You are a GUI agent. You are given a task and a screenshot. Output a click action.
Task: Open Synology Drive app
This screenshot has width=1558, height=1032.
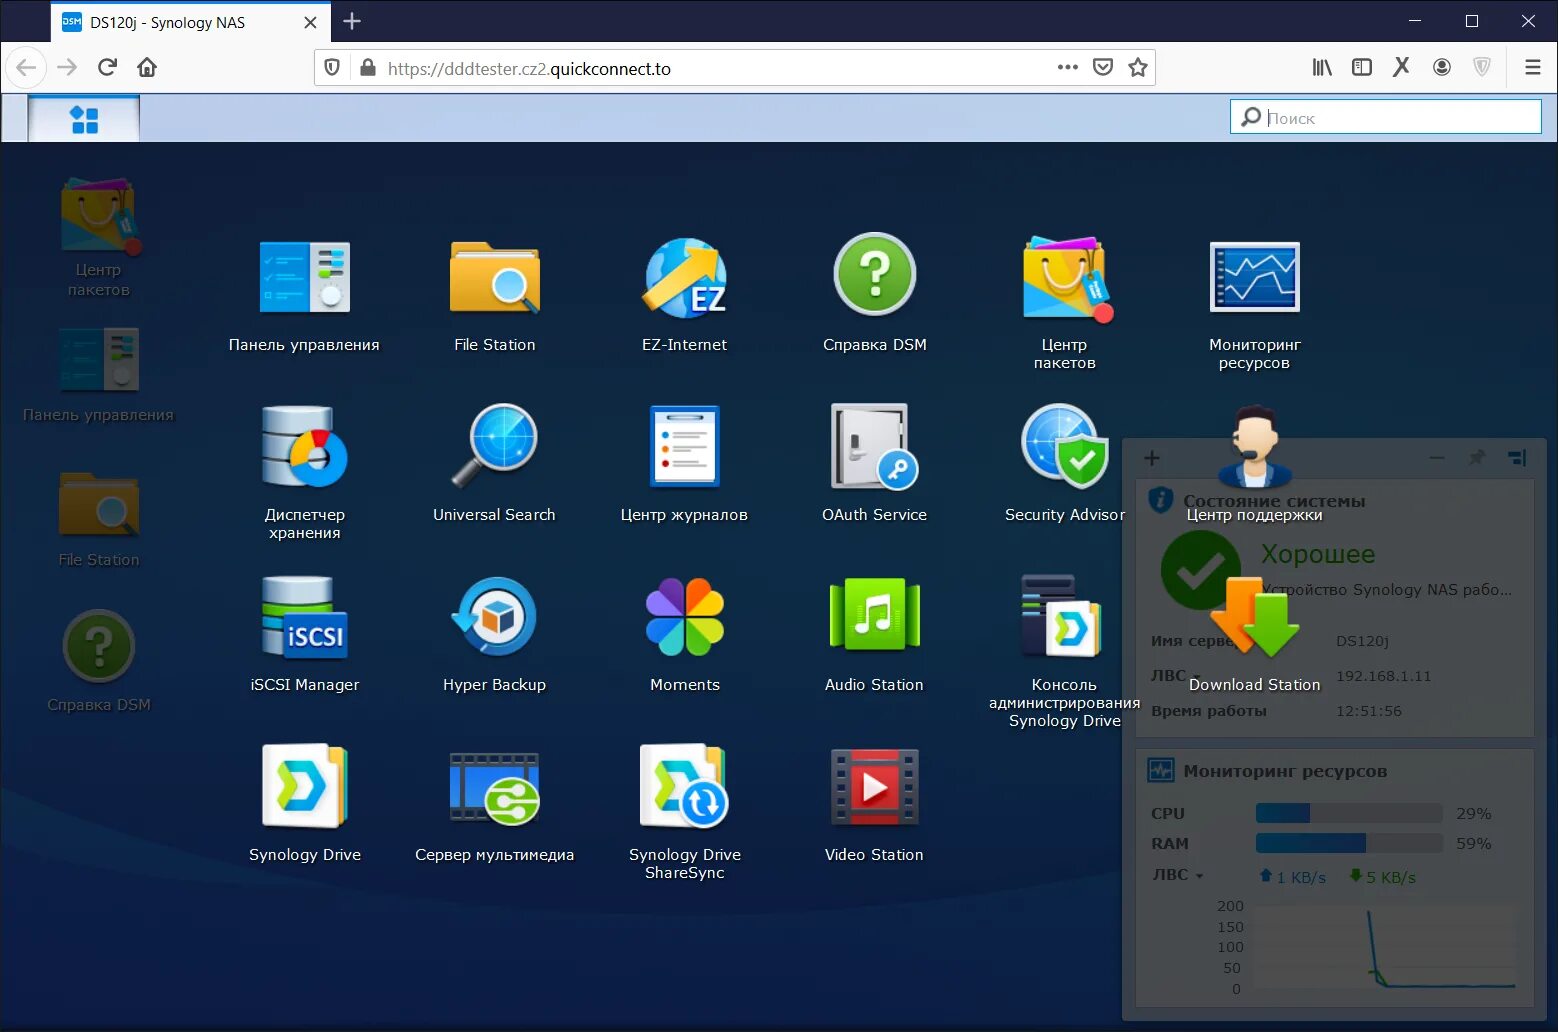click(x=304, y=786)
